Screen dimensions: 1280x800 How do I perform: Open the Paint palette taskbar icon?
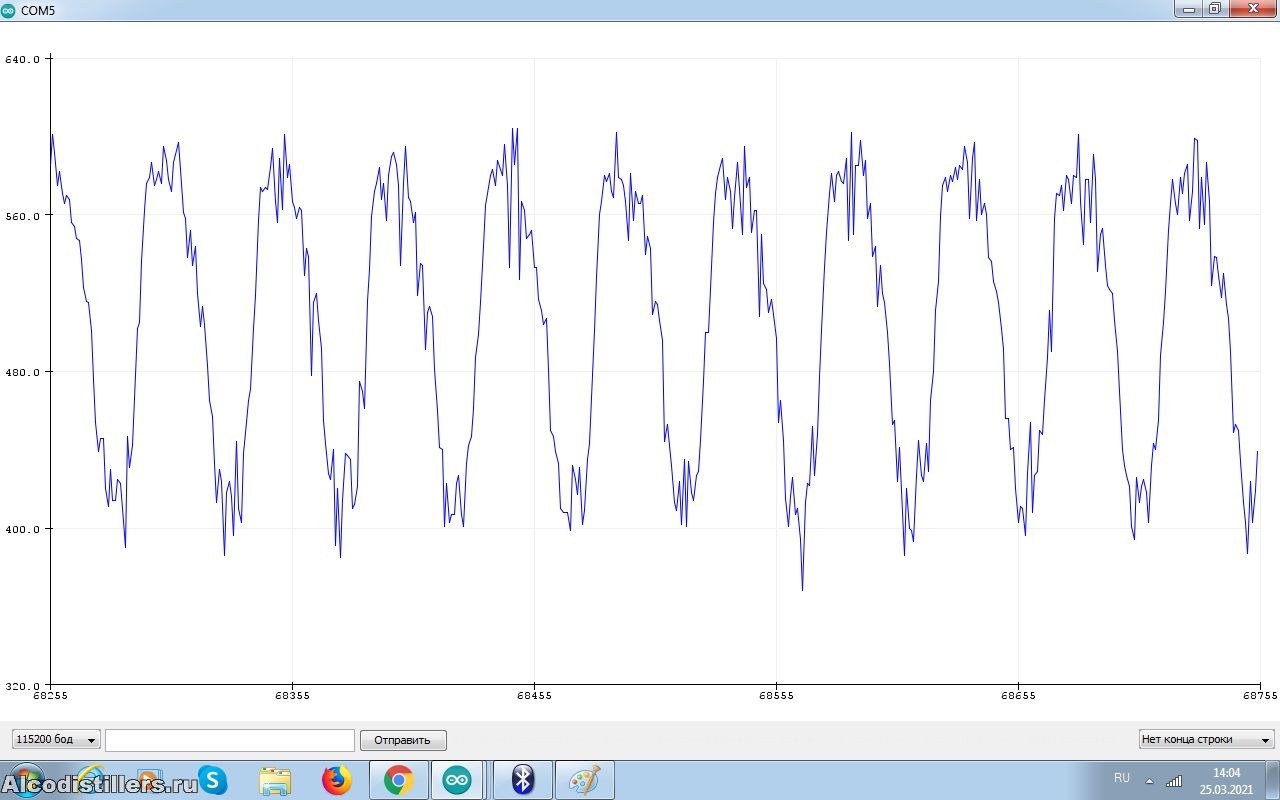[584, 780]
